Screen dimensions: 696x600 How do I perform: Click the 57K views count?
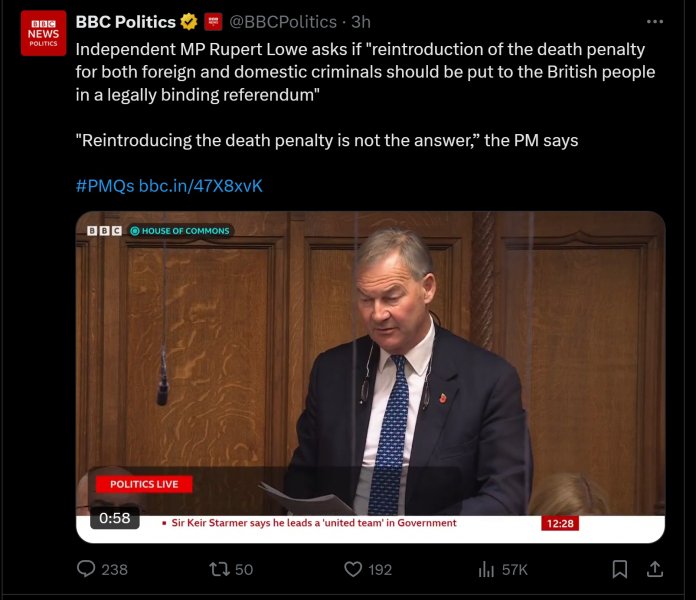(514, 569)
